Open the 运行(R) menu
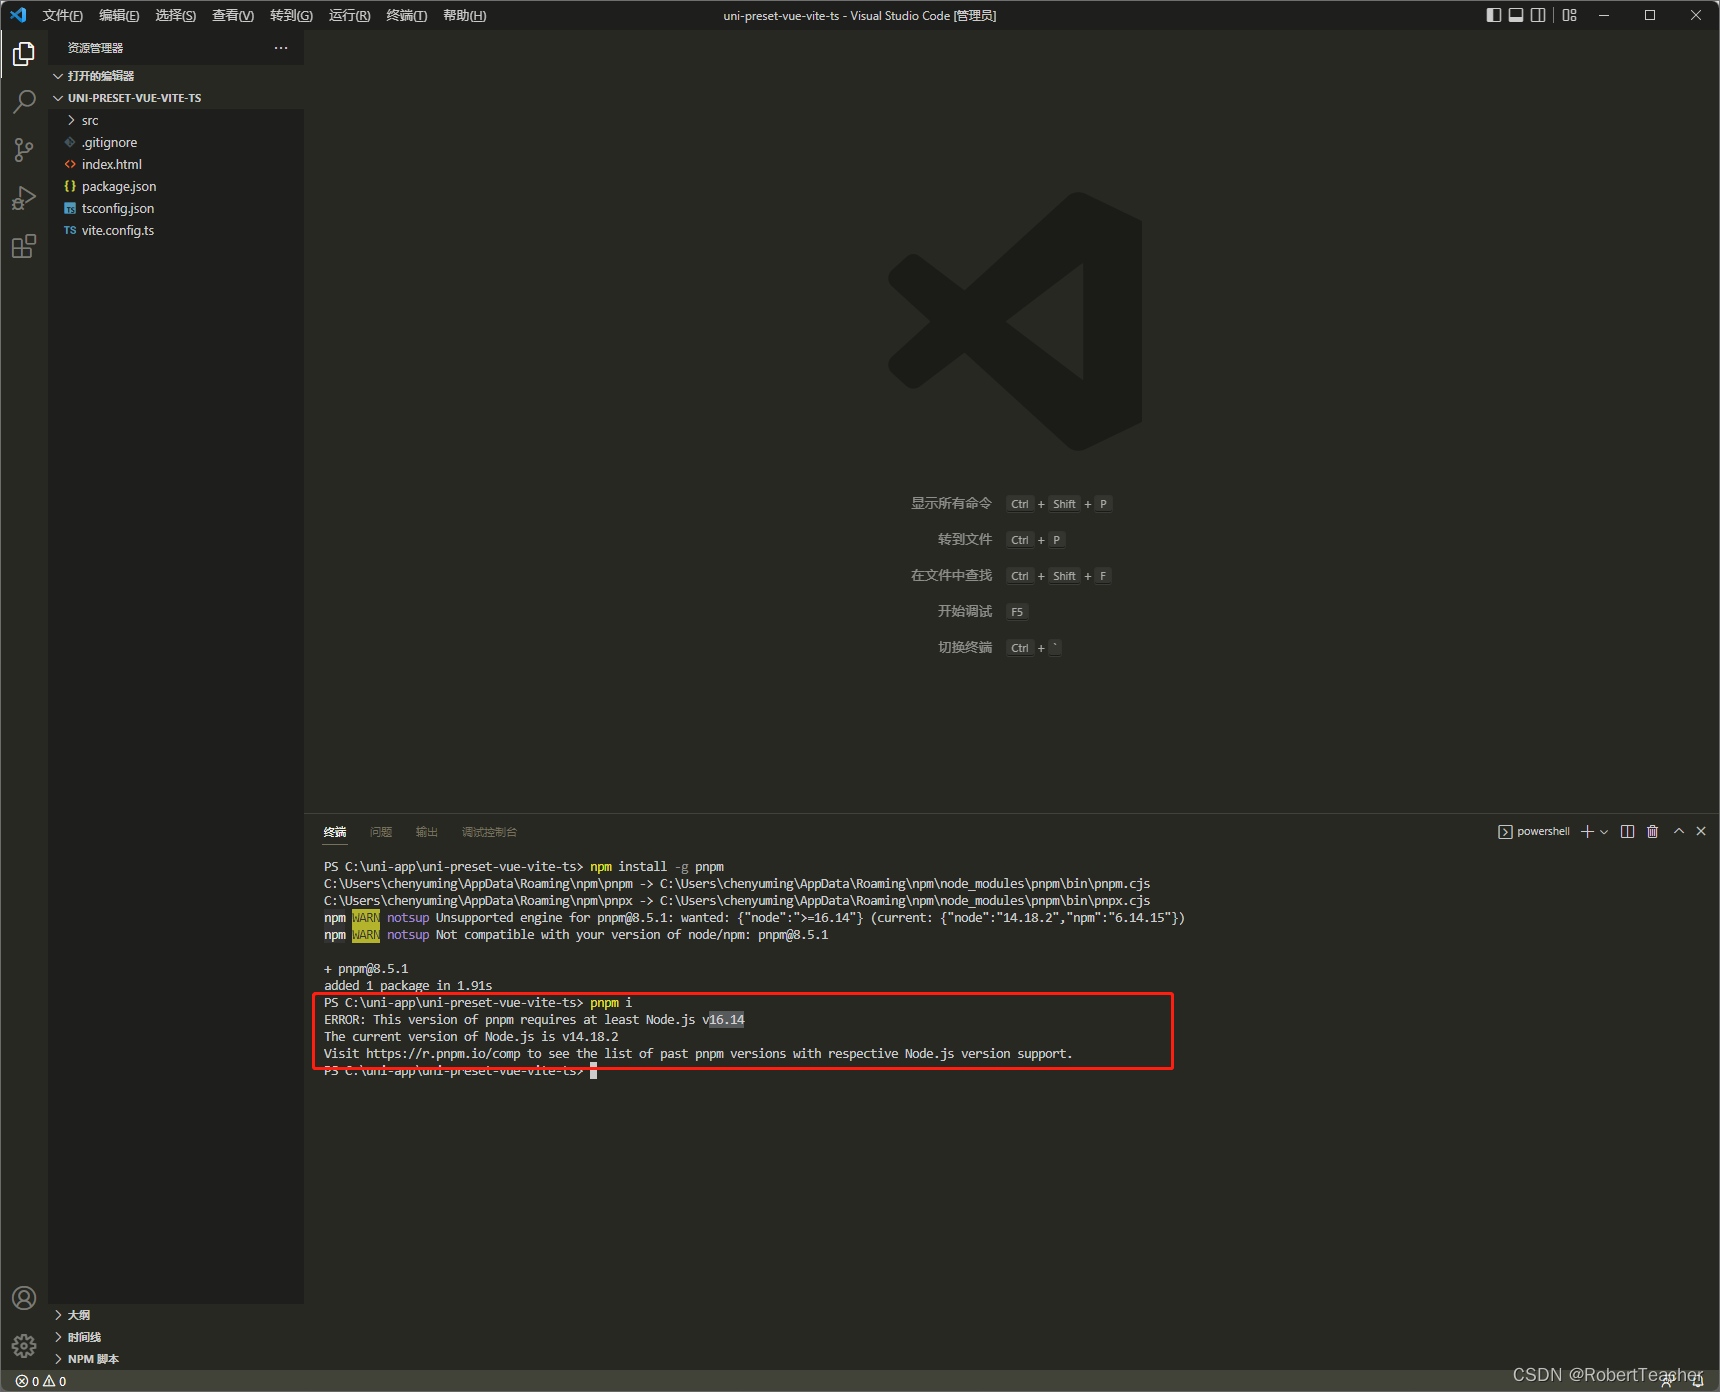This screenshot has height=1392, width=1720. point(349,15)
